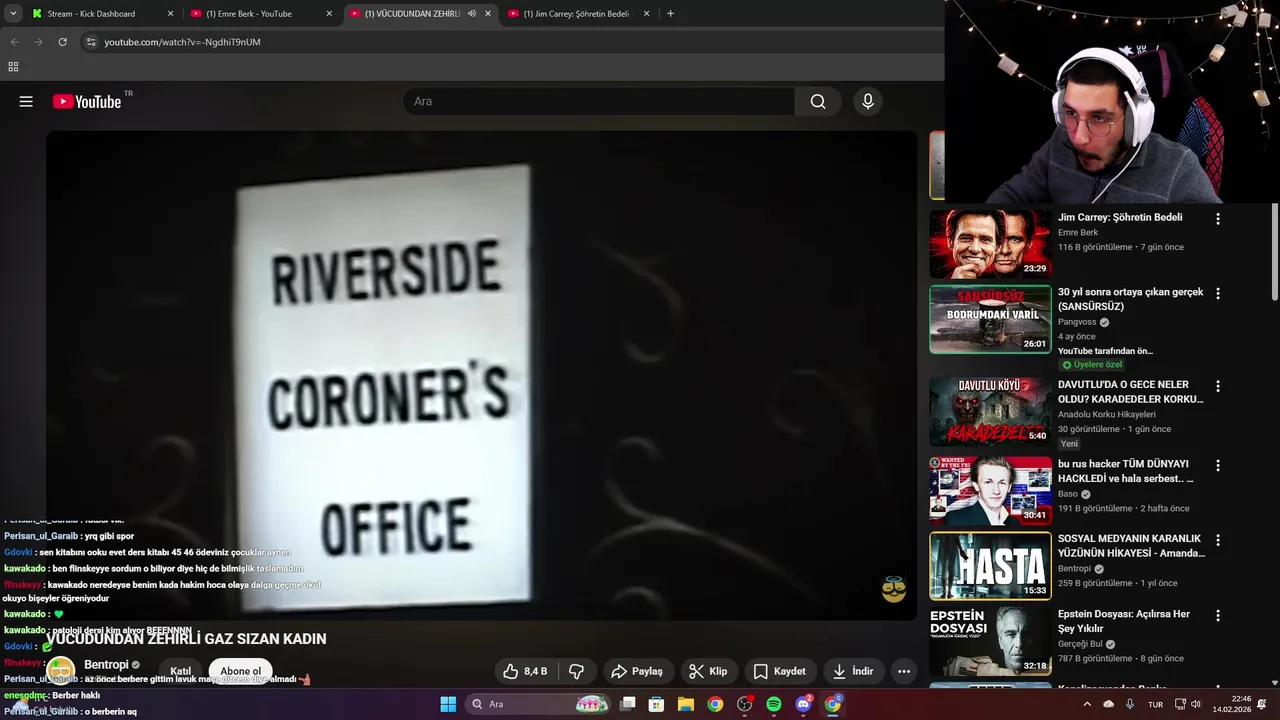Focus the YouTube Ara search field
The width and height of the screenshot is (1280, 720).
tap(598, 101)
